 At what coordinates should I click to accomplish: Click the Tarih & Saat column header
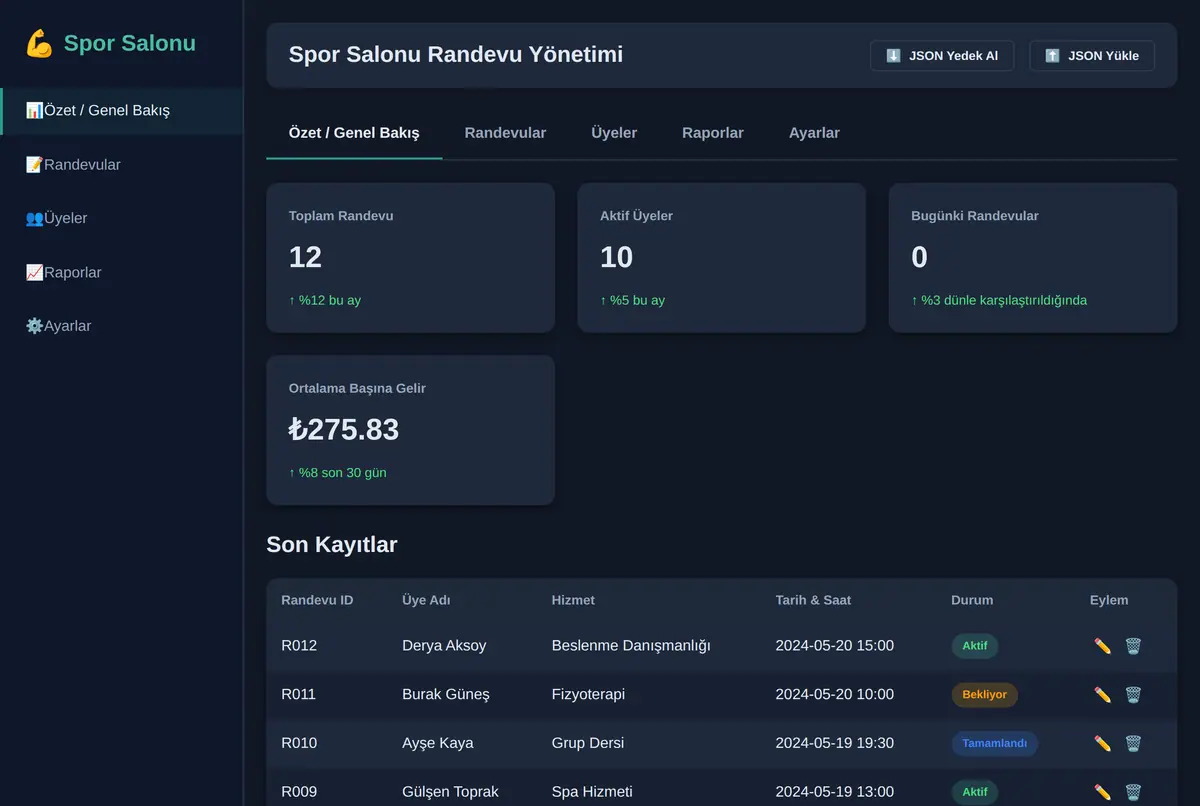[813, 600]
